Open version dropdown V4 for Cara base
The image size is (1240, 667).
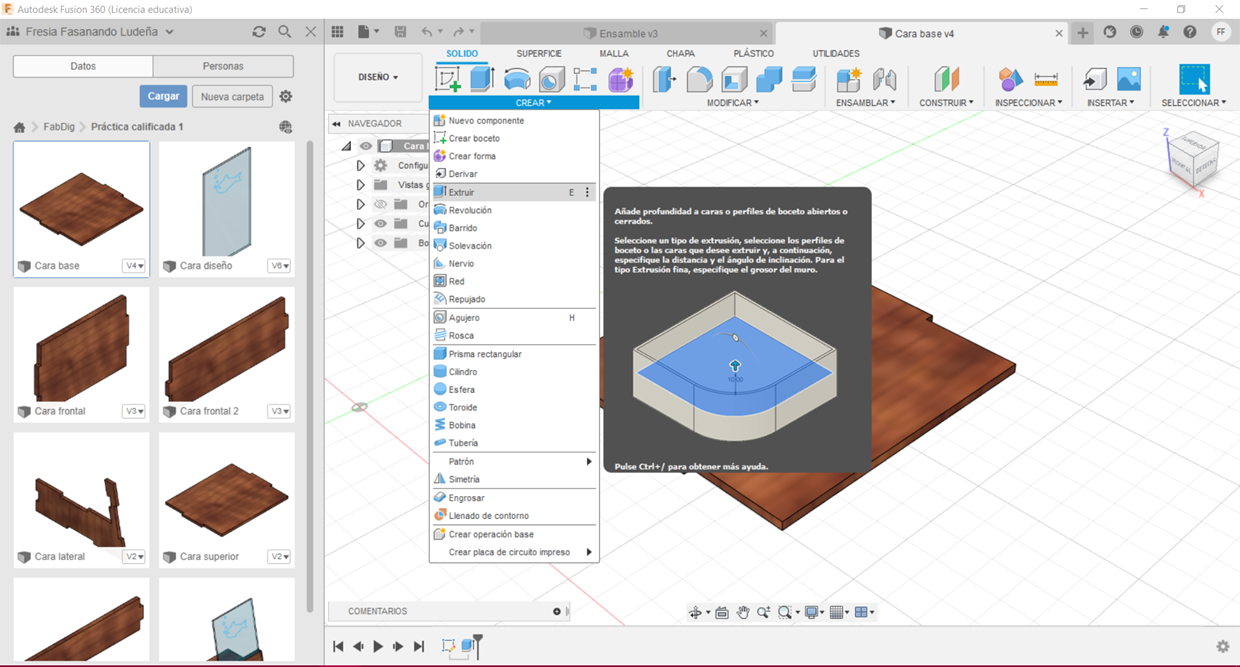pos(134,266)
